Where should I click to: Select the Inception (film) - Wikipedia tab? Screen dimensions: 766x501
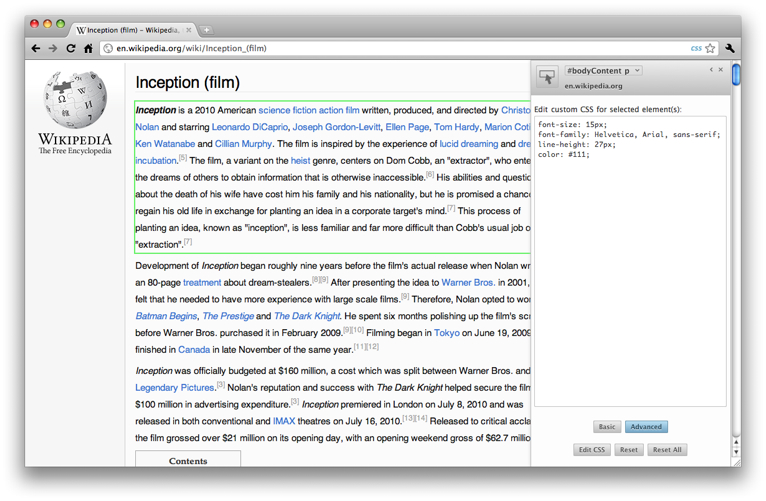click(x=132, y=30)
